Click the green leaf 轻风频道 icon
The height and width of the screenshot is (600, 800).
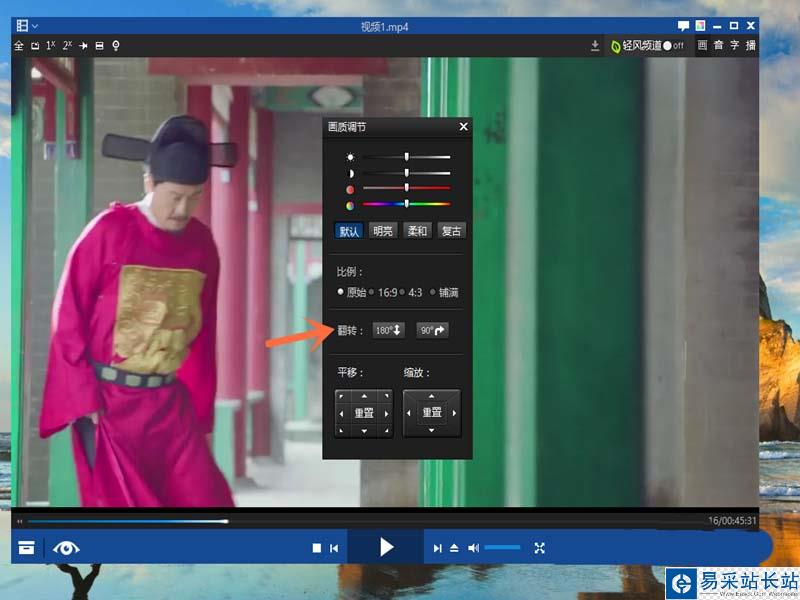tap(616, 46)
